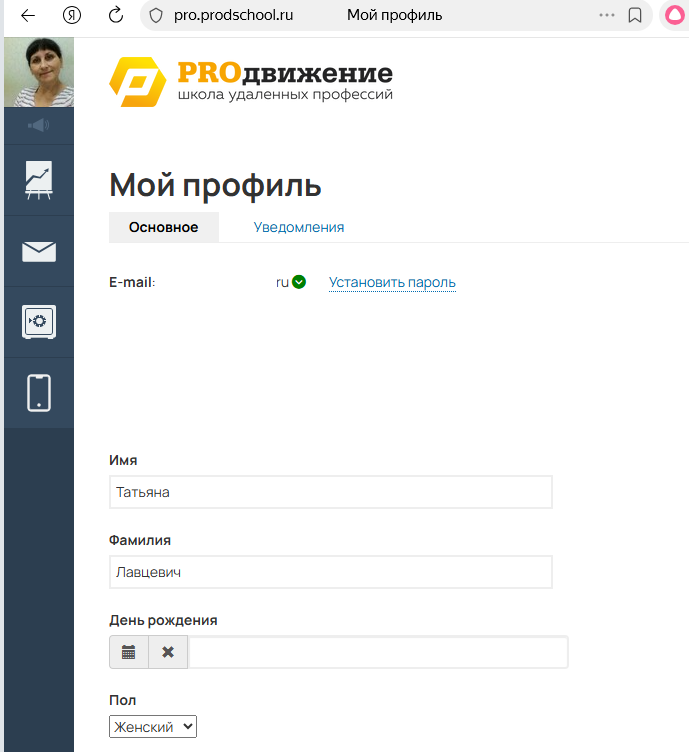This screenshot has height=752, width=700.
Task: Select the Основное tab
Action: coord(163,227)
